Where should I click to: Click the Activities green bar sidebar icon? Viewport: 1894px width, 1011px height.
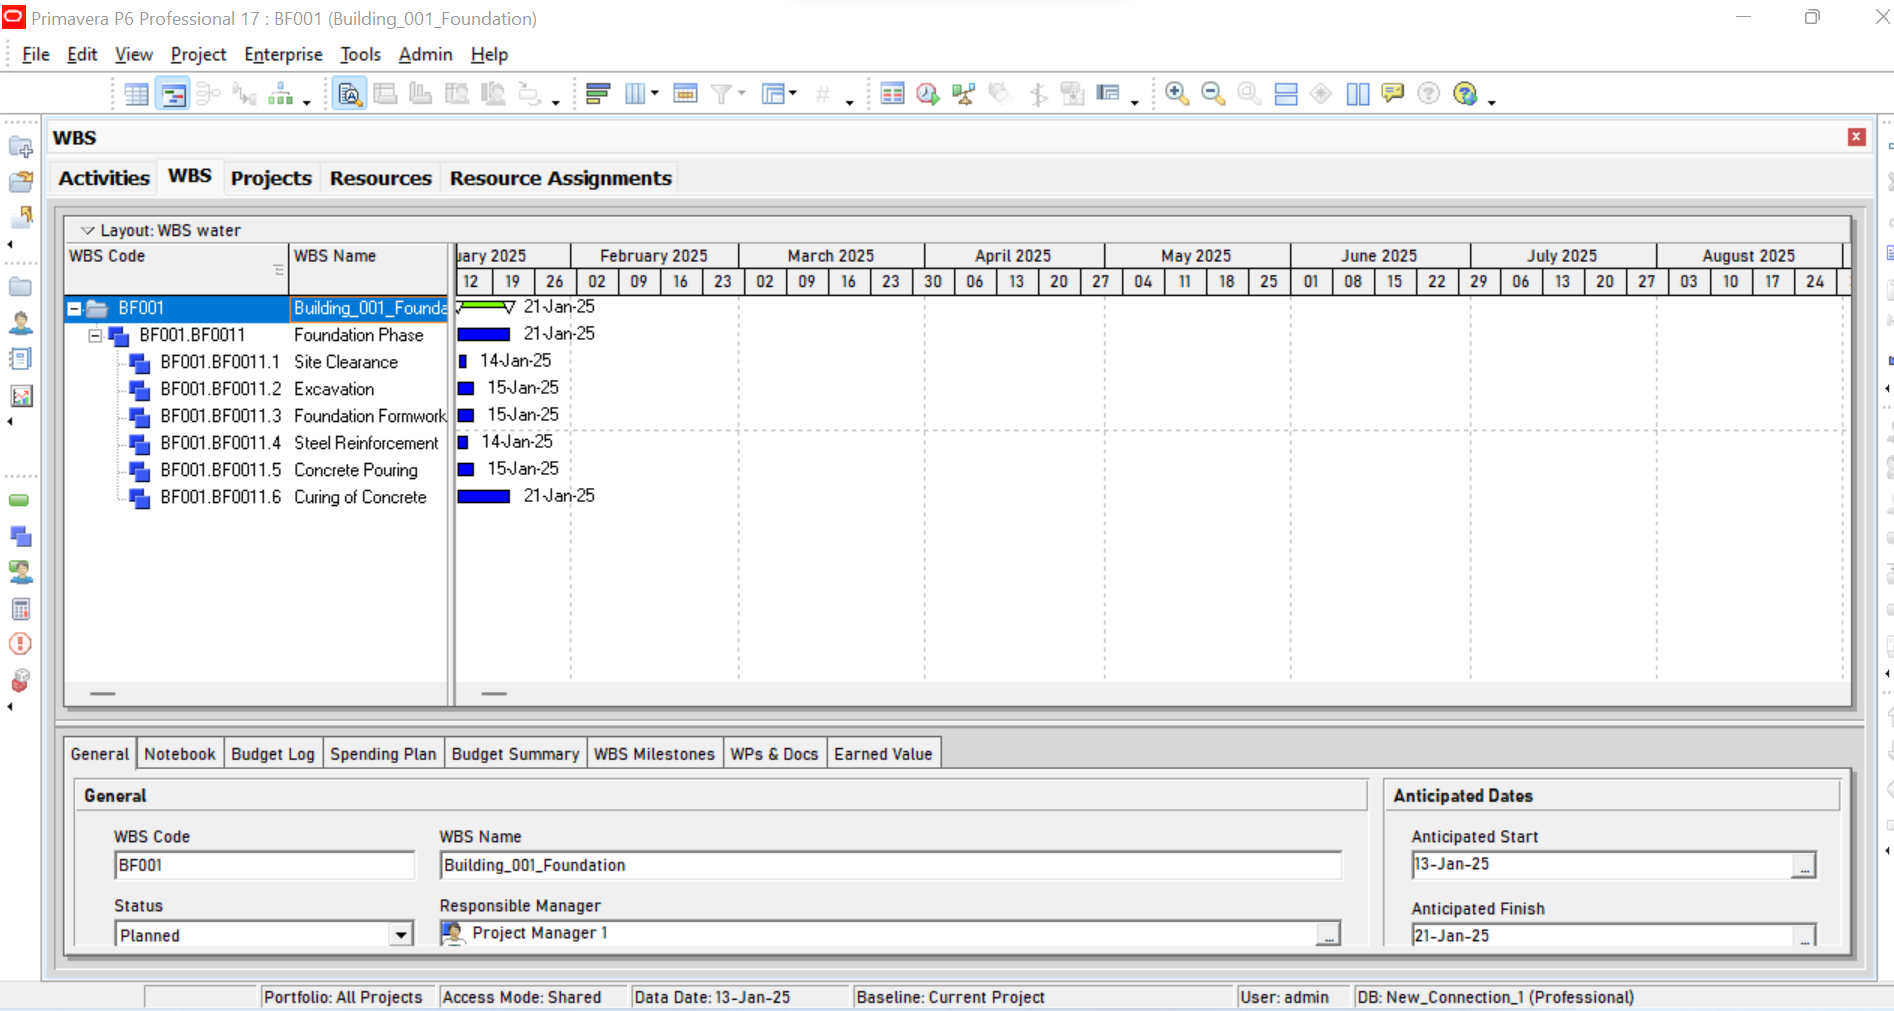click(20, 500)
